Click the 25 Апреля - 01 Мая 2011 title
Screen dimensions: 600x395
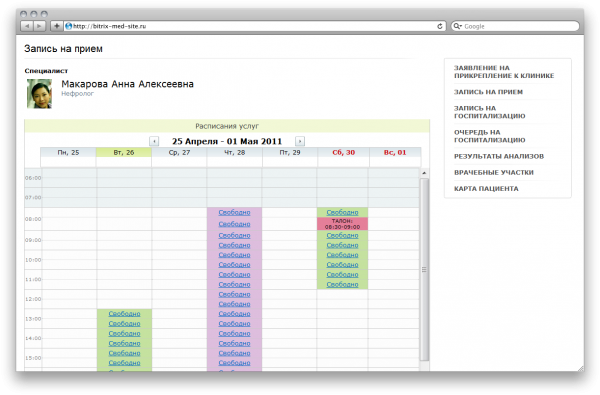click(227, 141)
